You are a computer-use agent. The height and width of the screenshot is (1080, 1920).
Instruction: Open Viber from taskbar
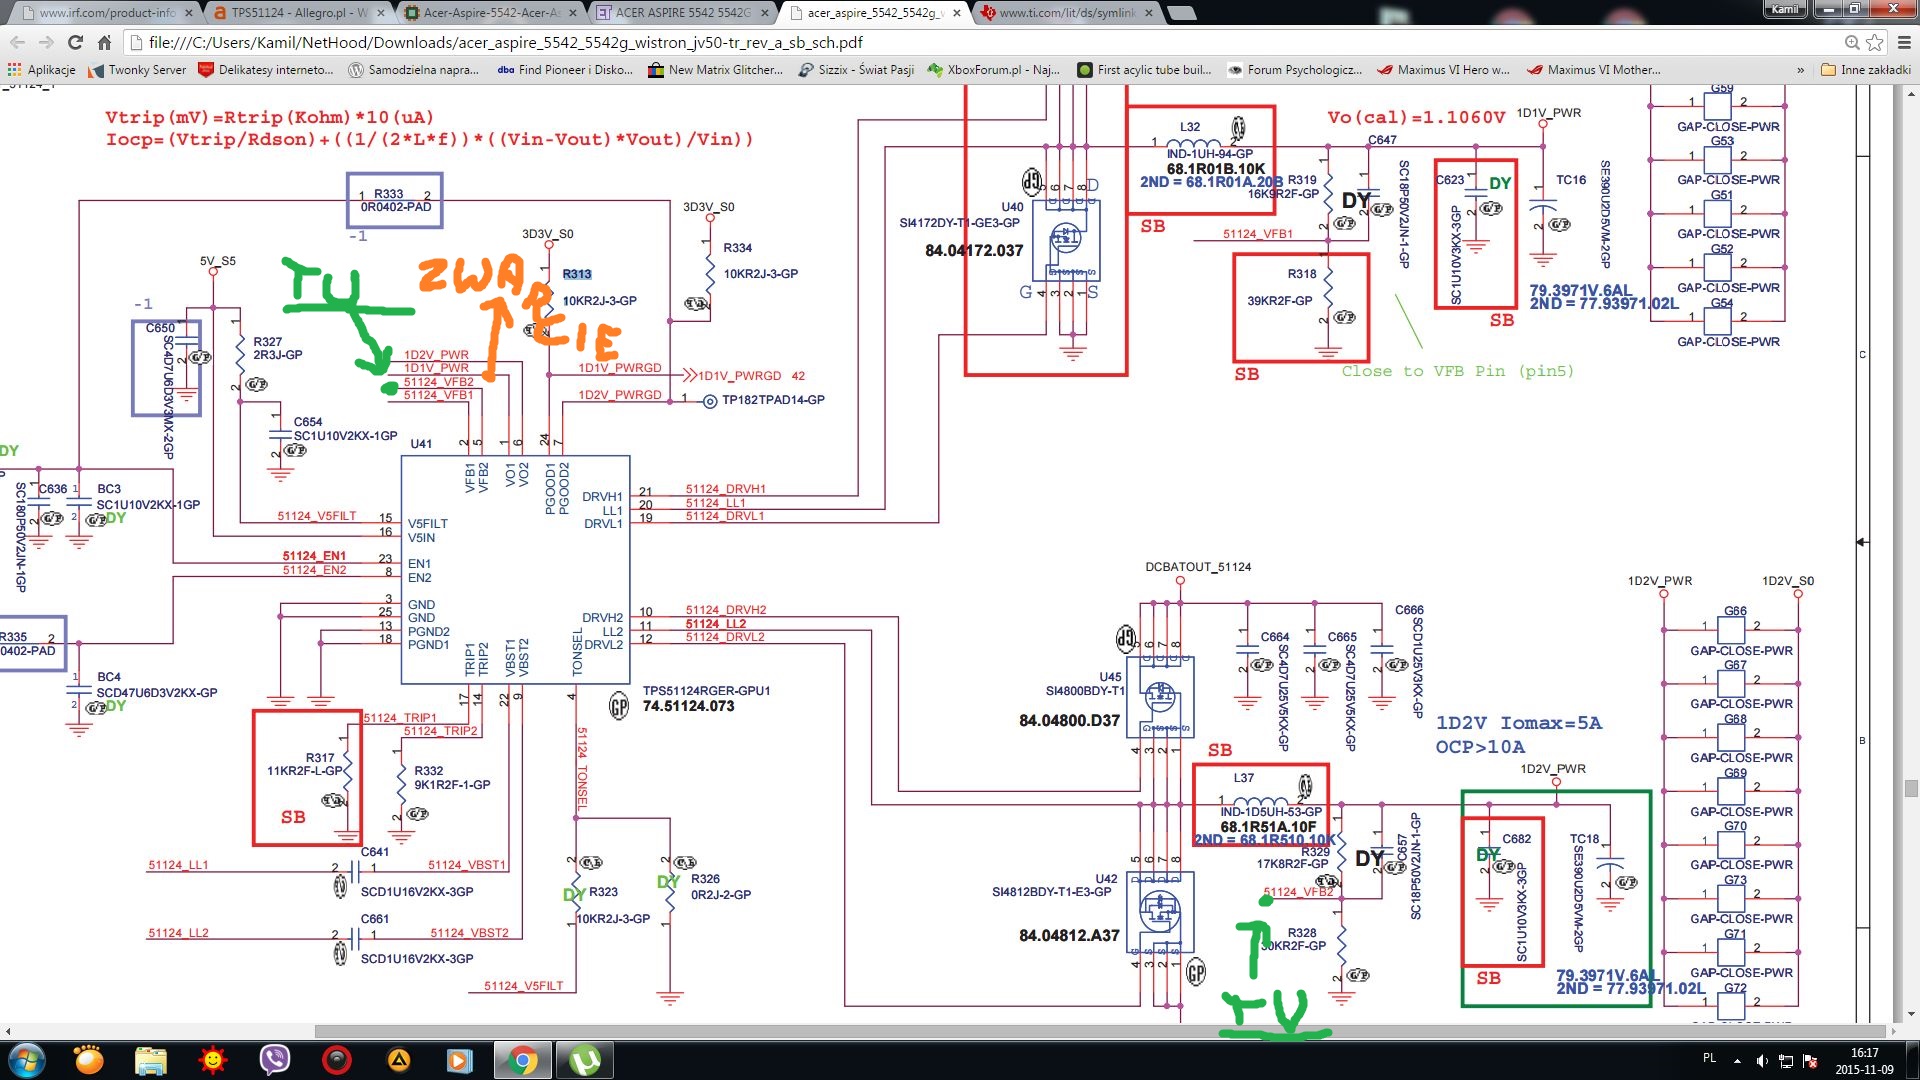point(275,1060)
